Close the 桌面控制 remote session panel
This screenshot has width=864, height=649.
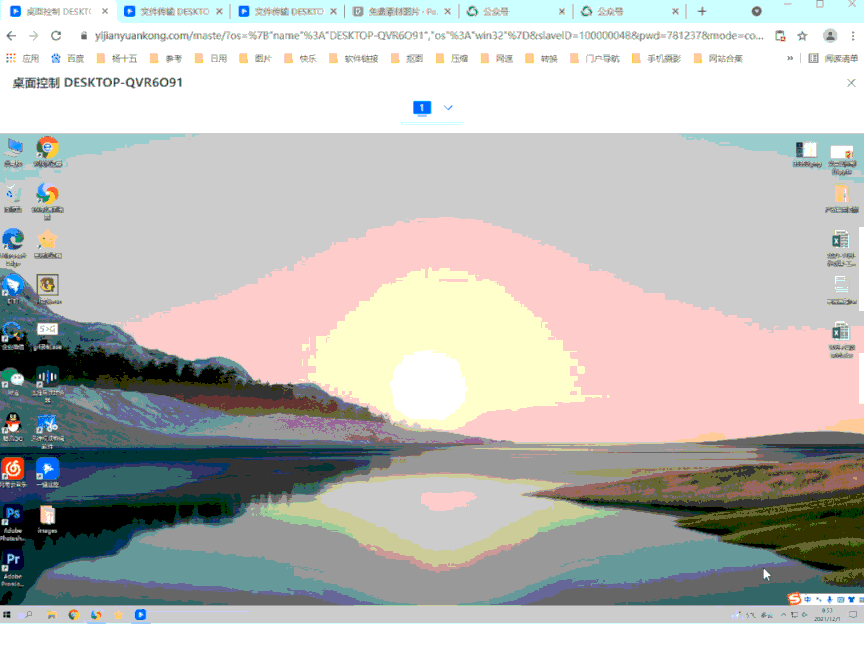[x=850, y=83]
